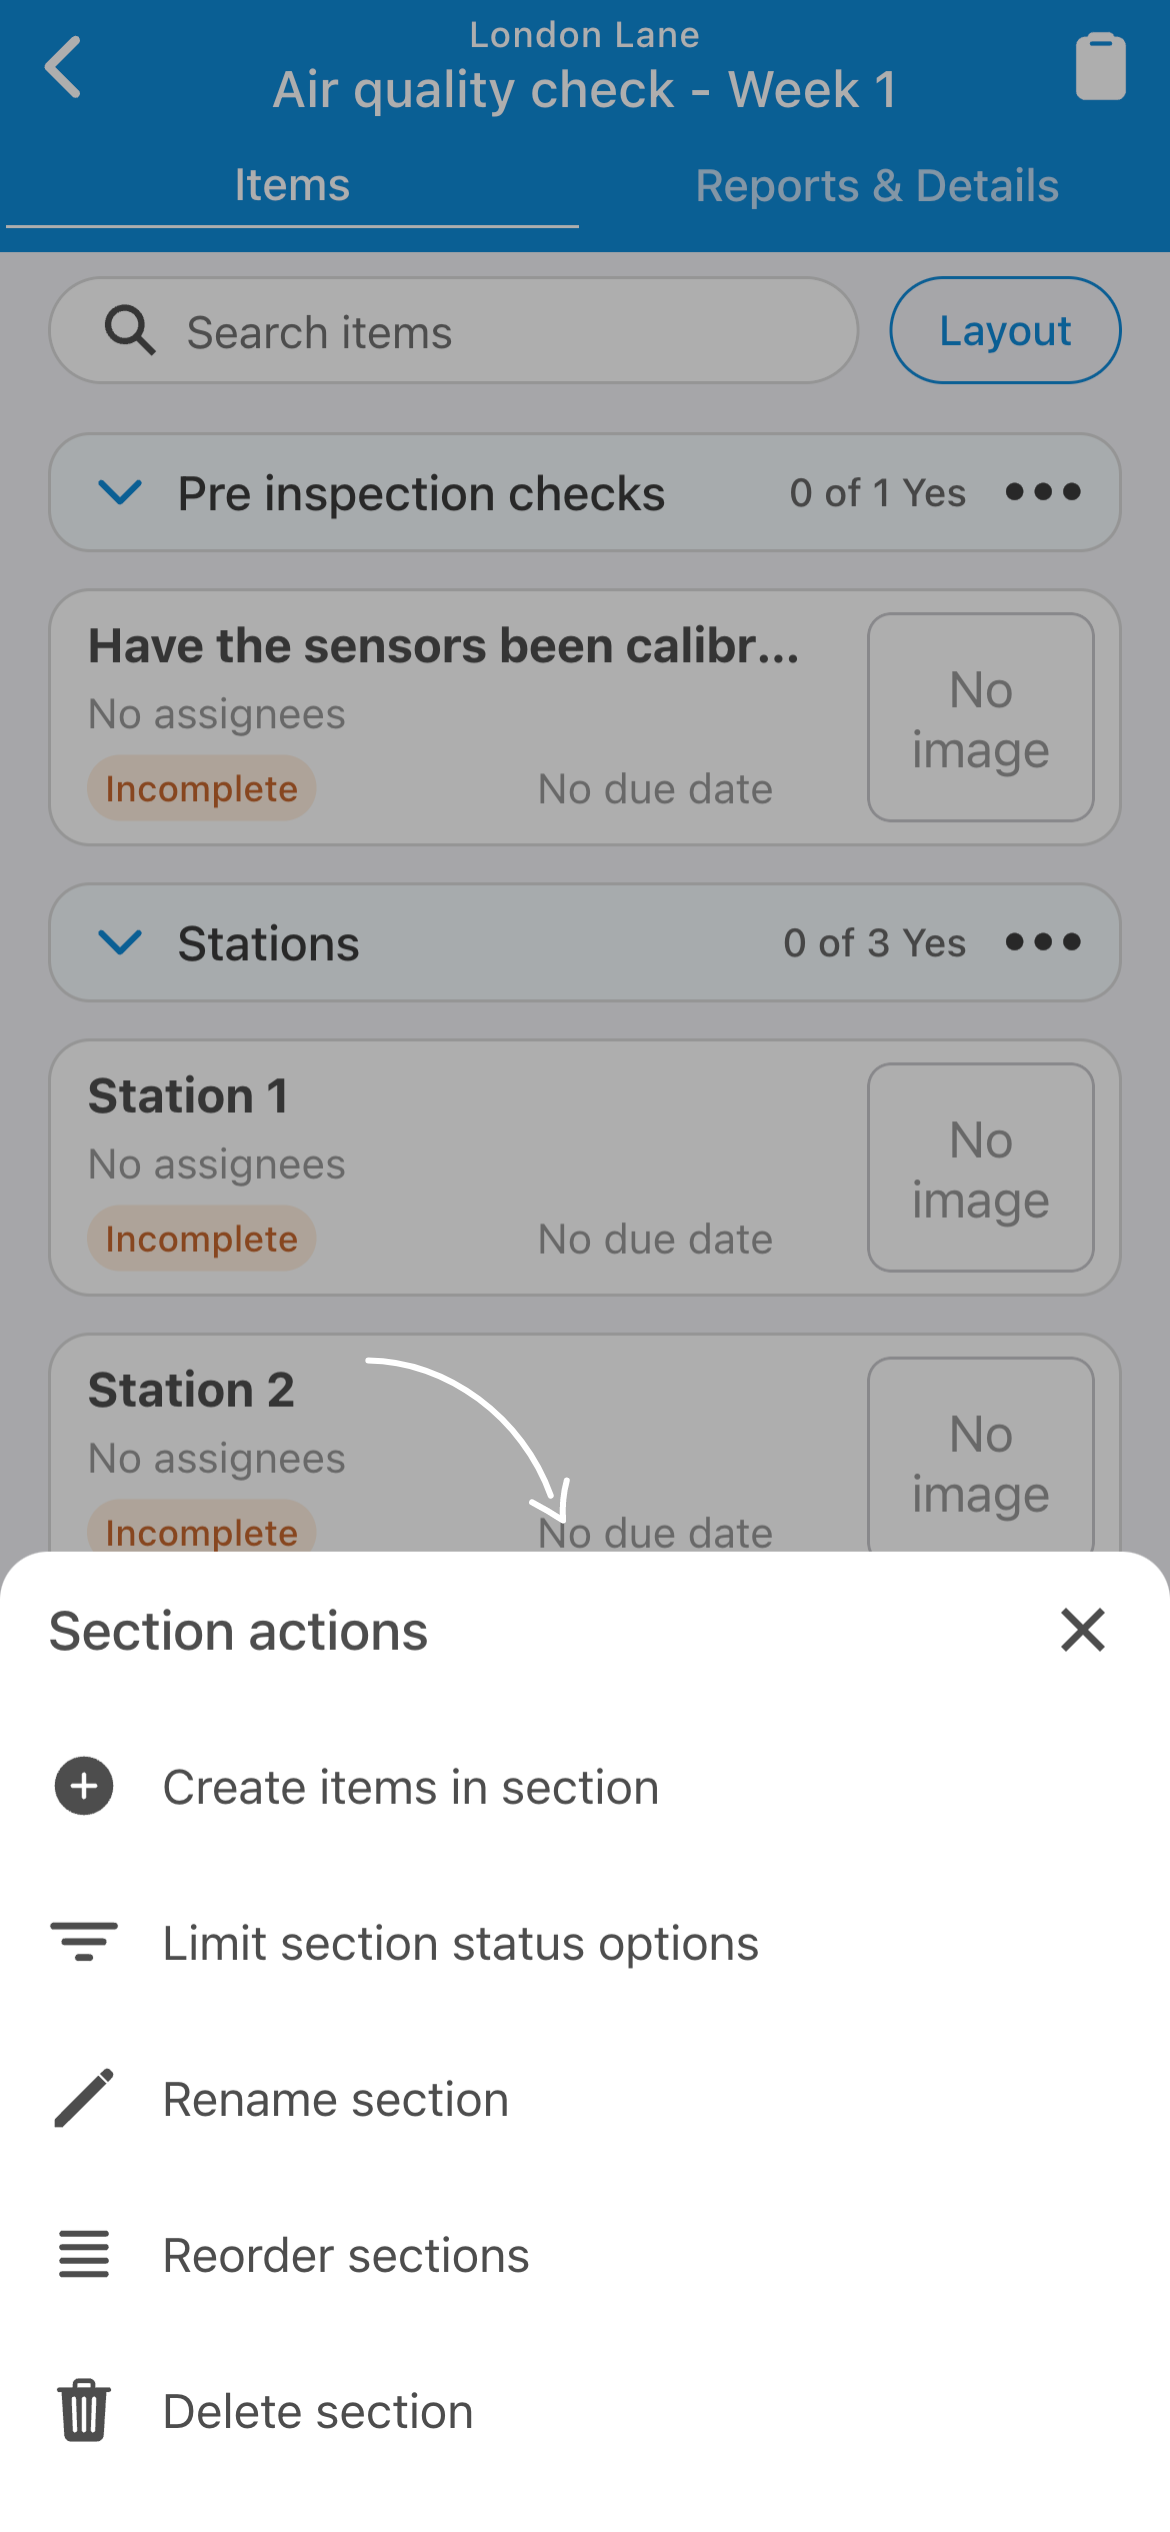Open three-dot menu for Pre inspection checks
Screen dimensions: 1170x2532
[x=1043, y=492]
